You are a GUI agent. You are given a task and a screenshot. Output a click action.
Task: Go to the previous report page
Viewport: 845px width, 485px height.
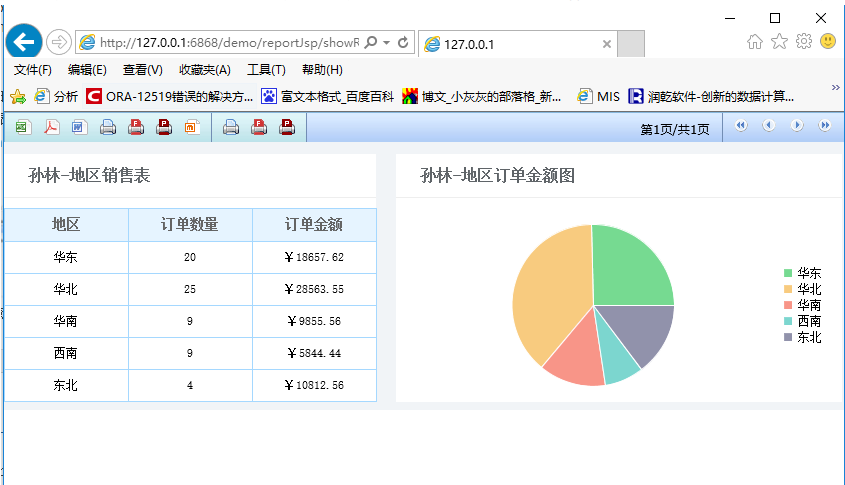[x=769, y=126]
